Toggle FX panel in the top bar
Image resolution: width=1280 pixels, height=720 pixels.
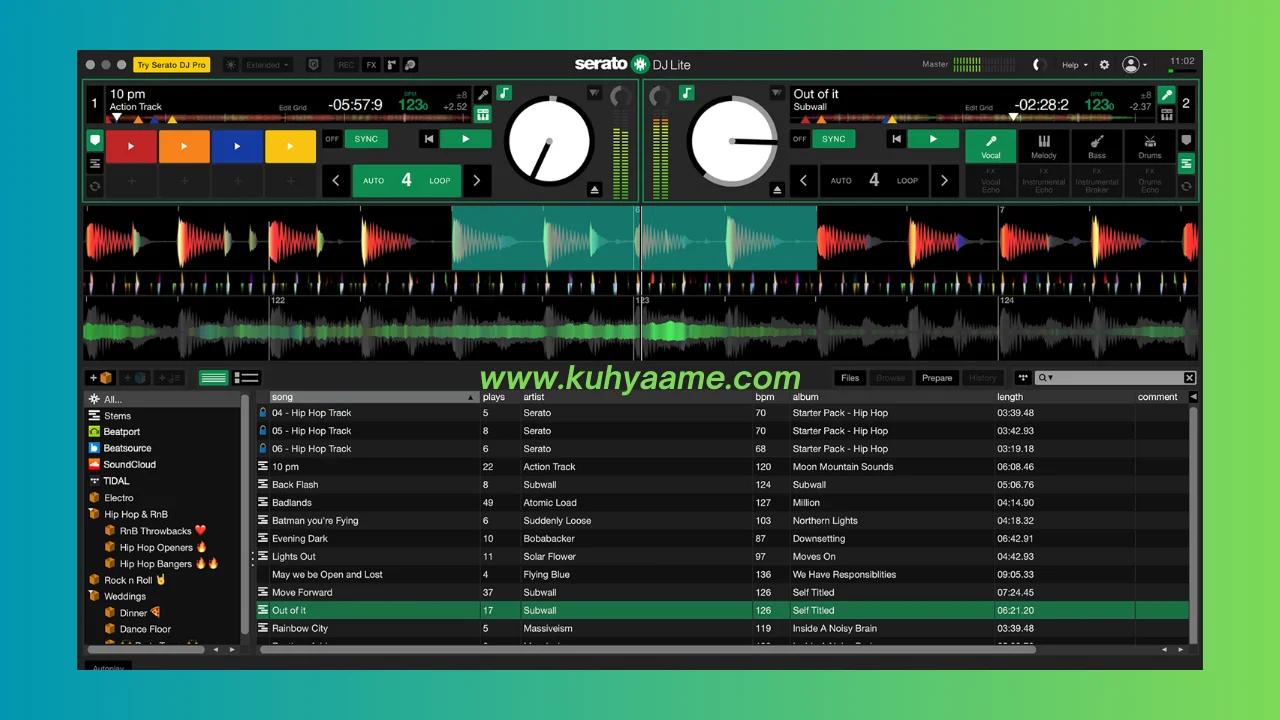tap(371, 65)
